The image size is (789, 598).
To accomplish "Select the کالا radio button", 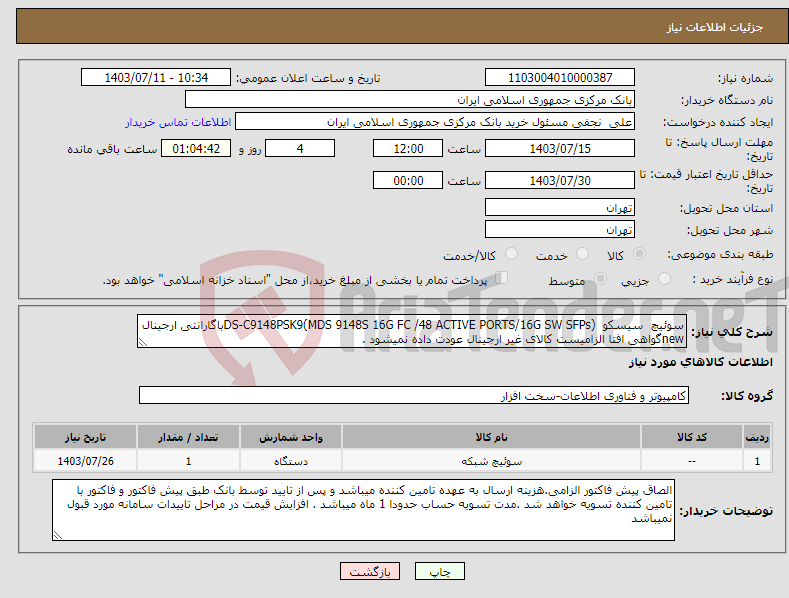I will (x=639, y=254).
